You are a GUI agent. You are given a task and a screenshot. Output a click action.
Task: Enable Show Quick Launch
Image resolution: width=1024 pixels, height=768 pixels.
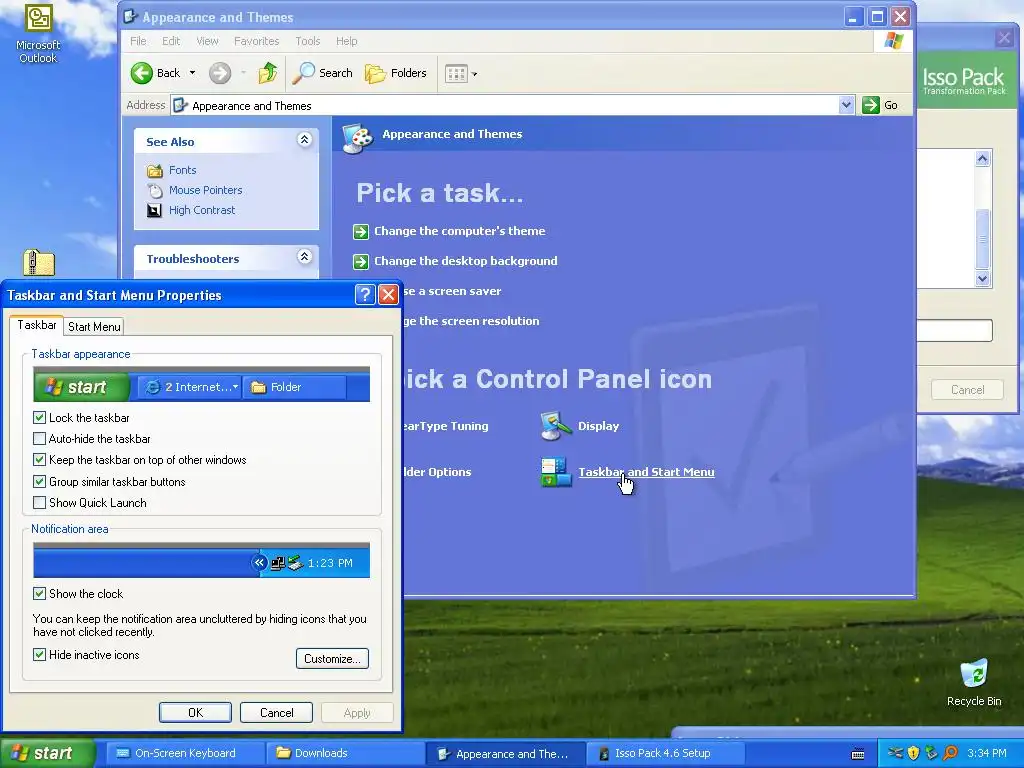39,503
